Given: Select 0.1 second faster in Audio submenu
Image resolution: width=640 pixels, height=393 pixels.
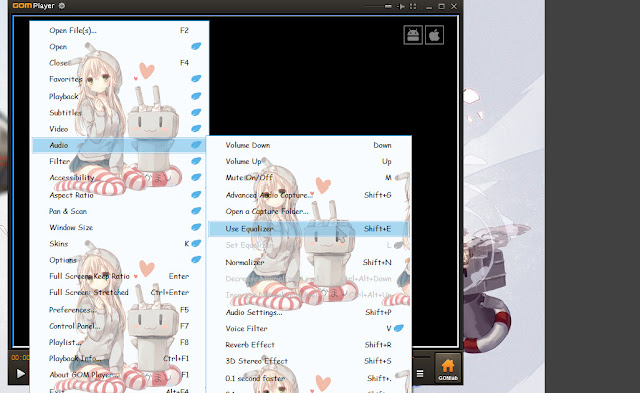Looking at the screenshot, I should click(x=308, y=378).
